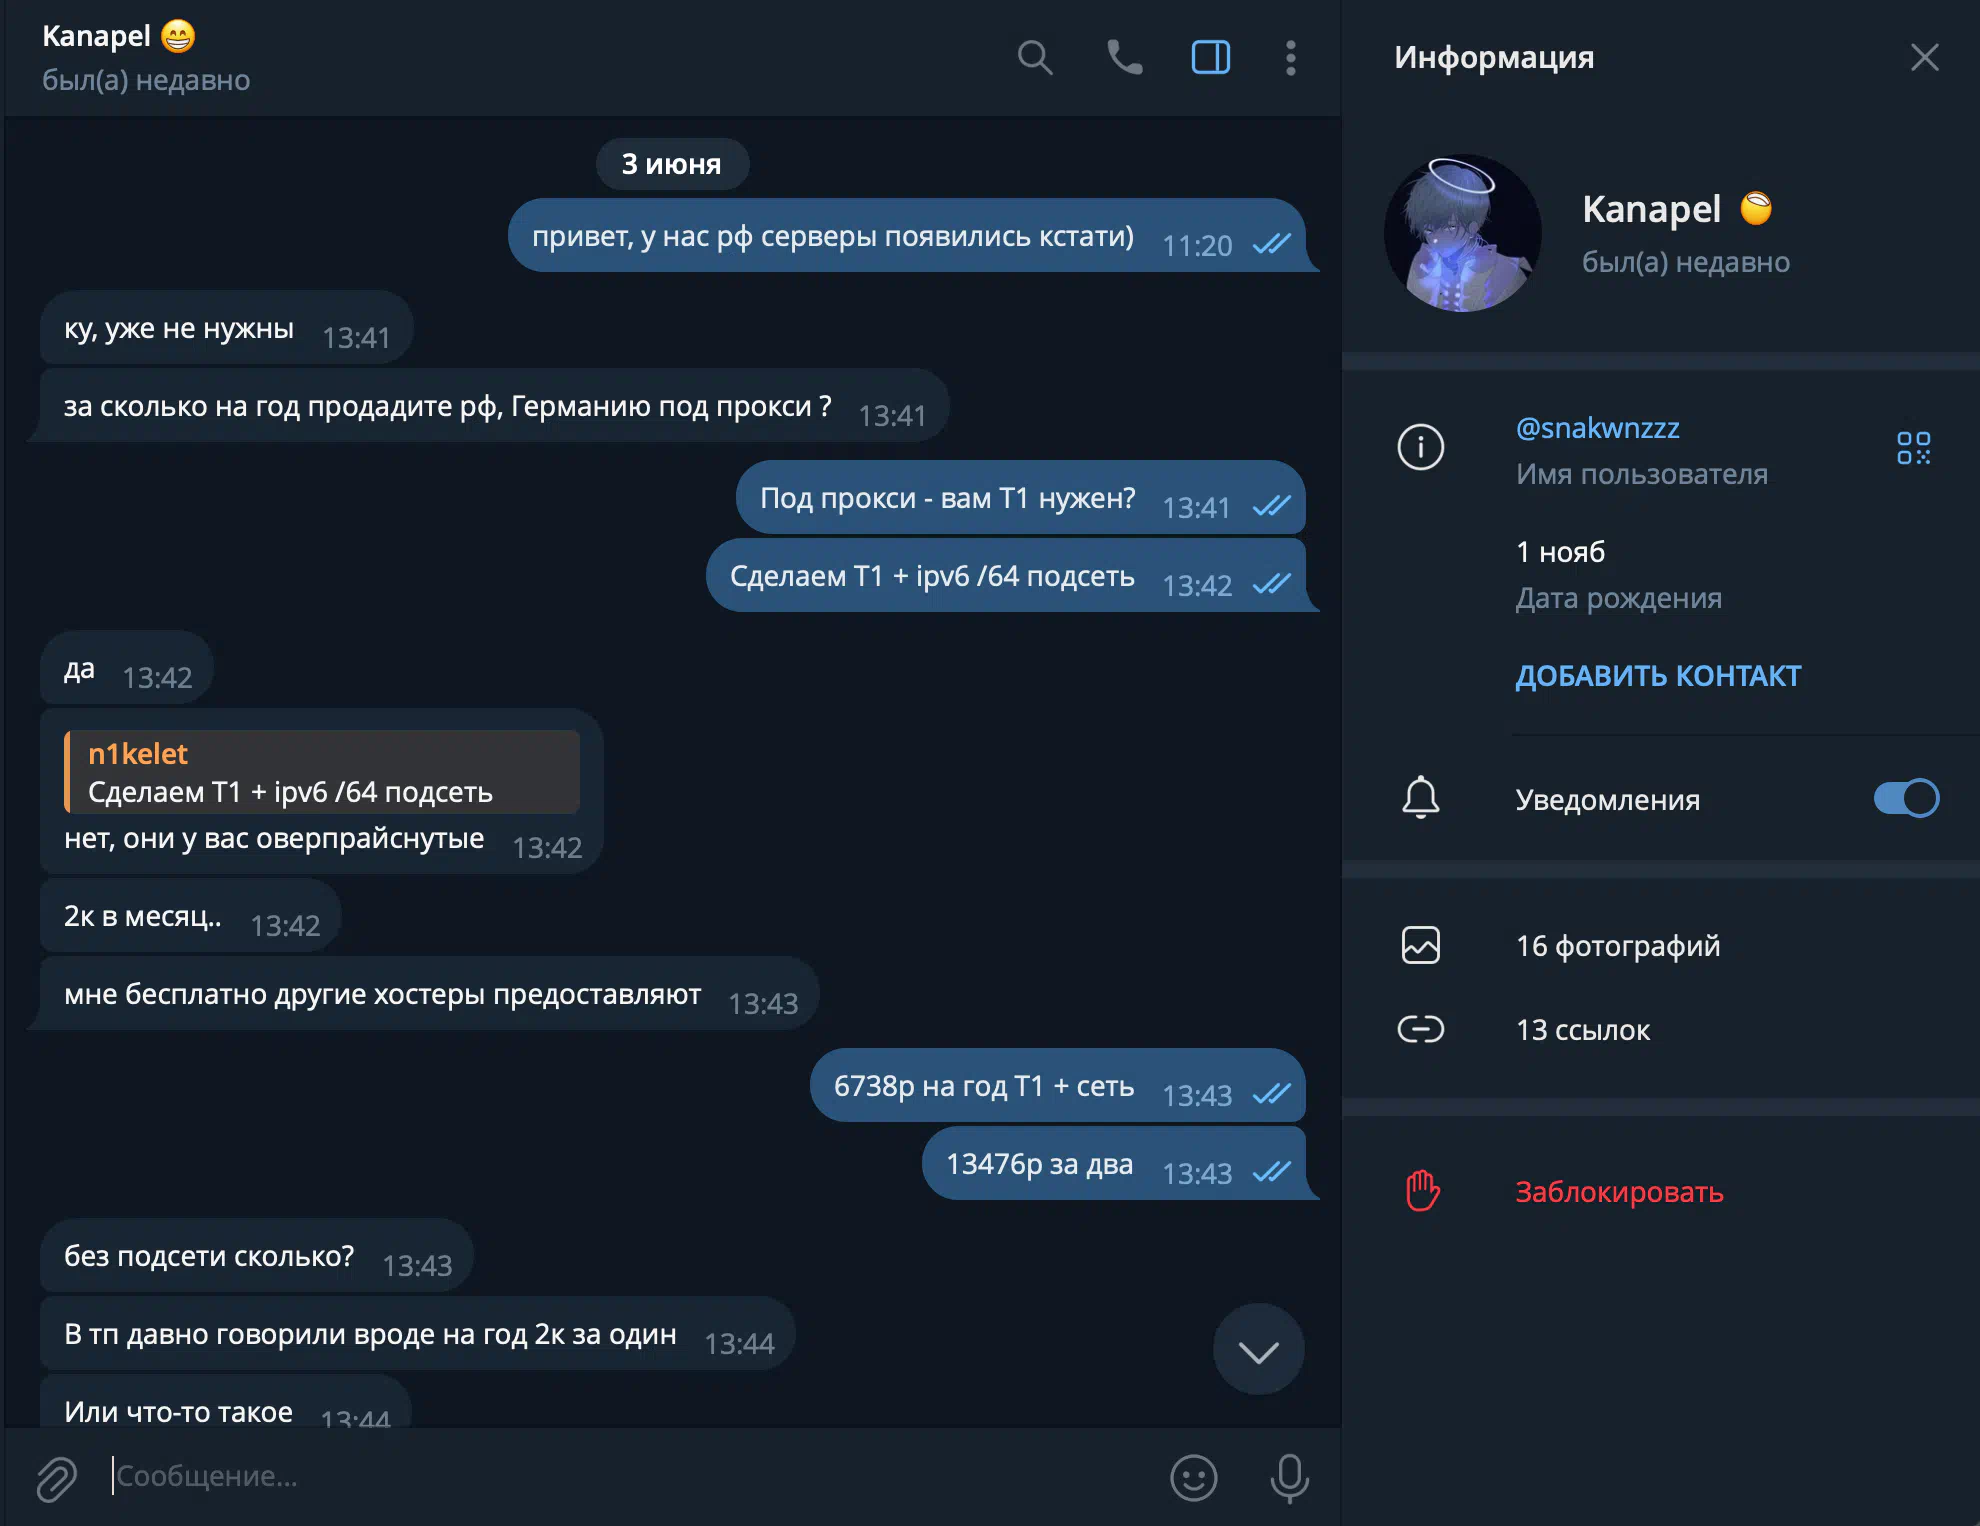Open Kanapel chat header profile

(146, 58)
